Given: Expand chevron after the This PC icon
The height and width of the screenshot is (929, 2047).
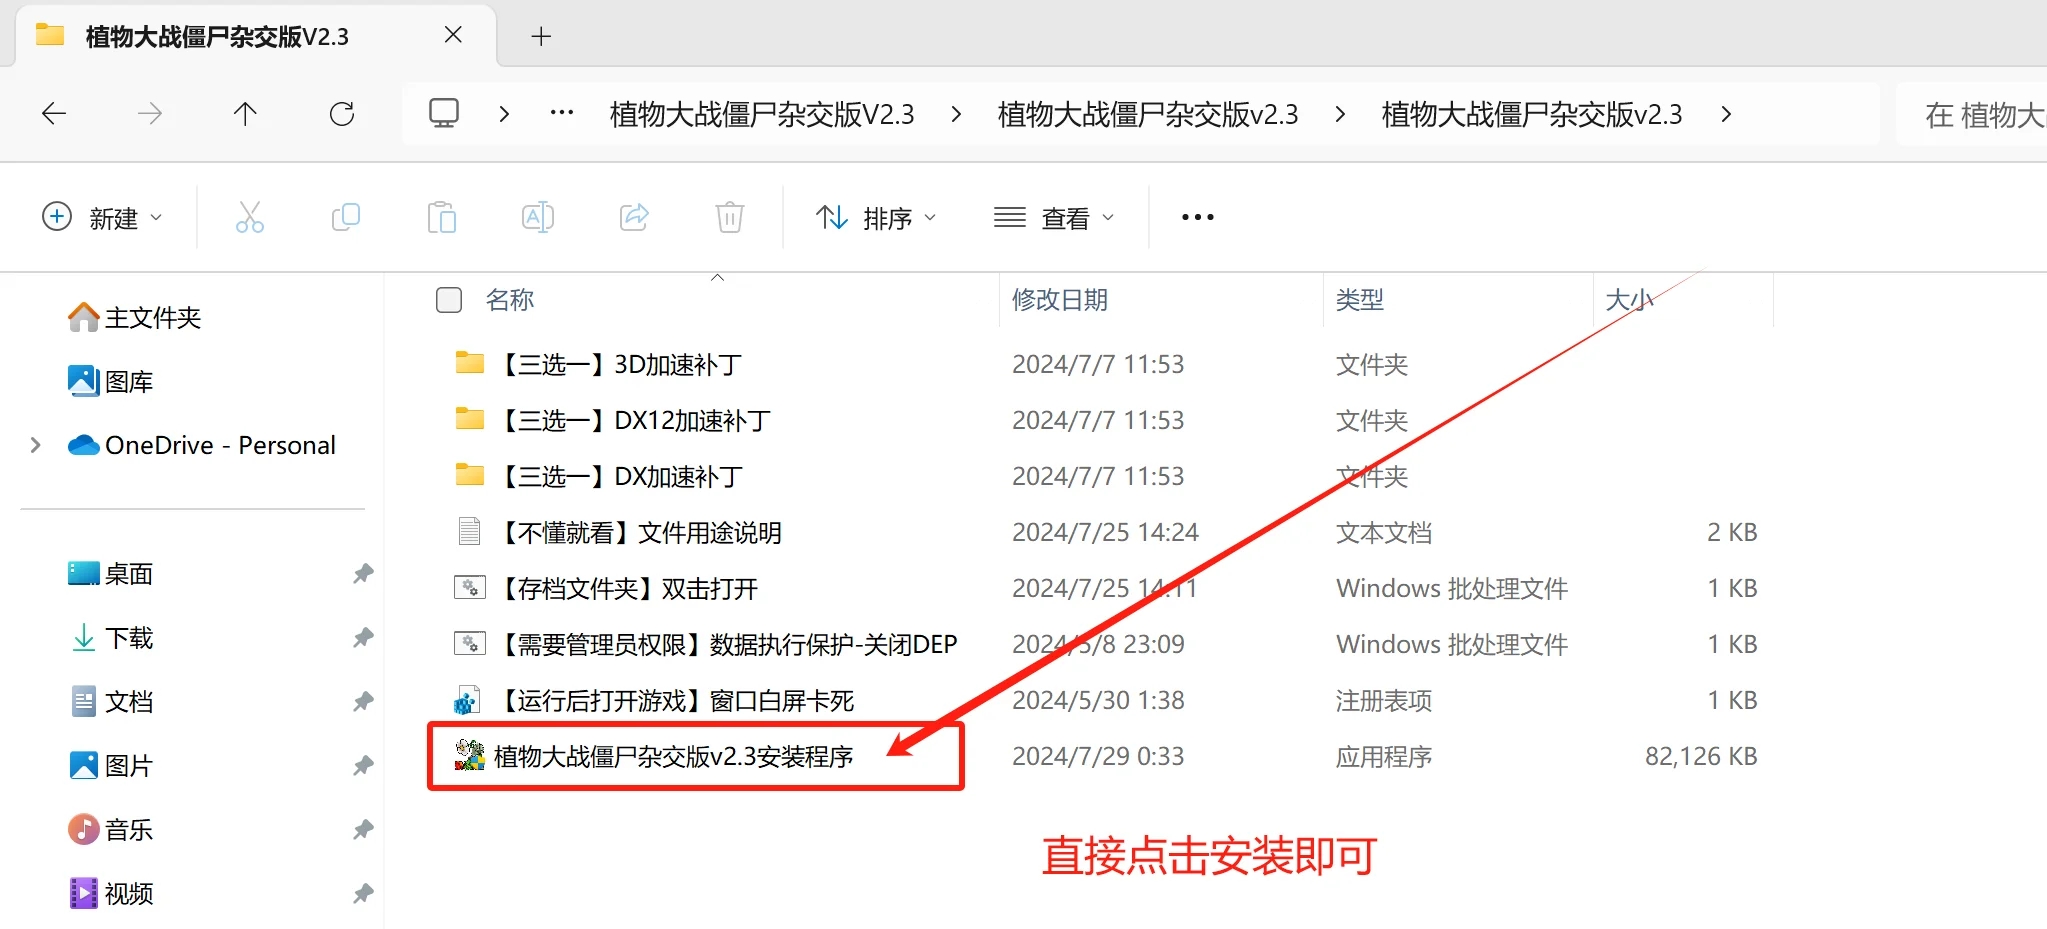Looking at the screenshot, I should tap(504, 114).
